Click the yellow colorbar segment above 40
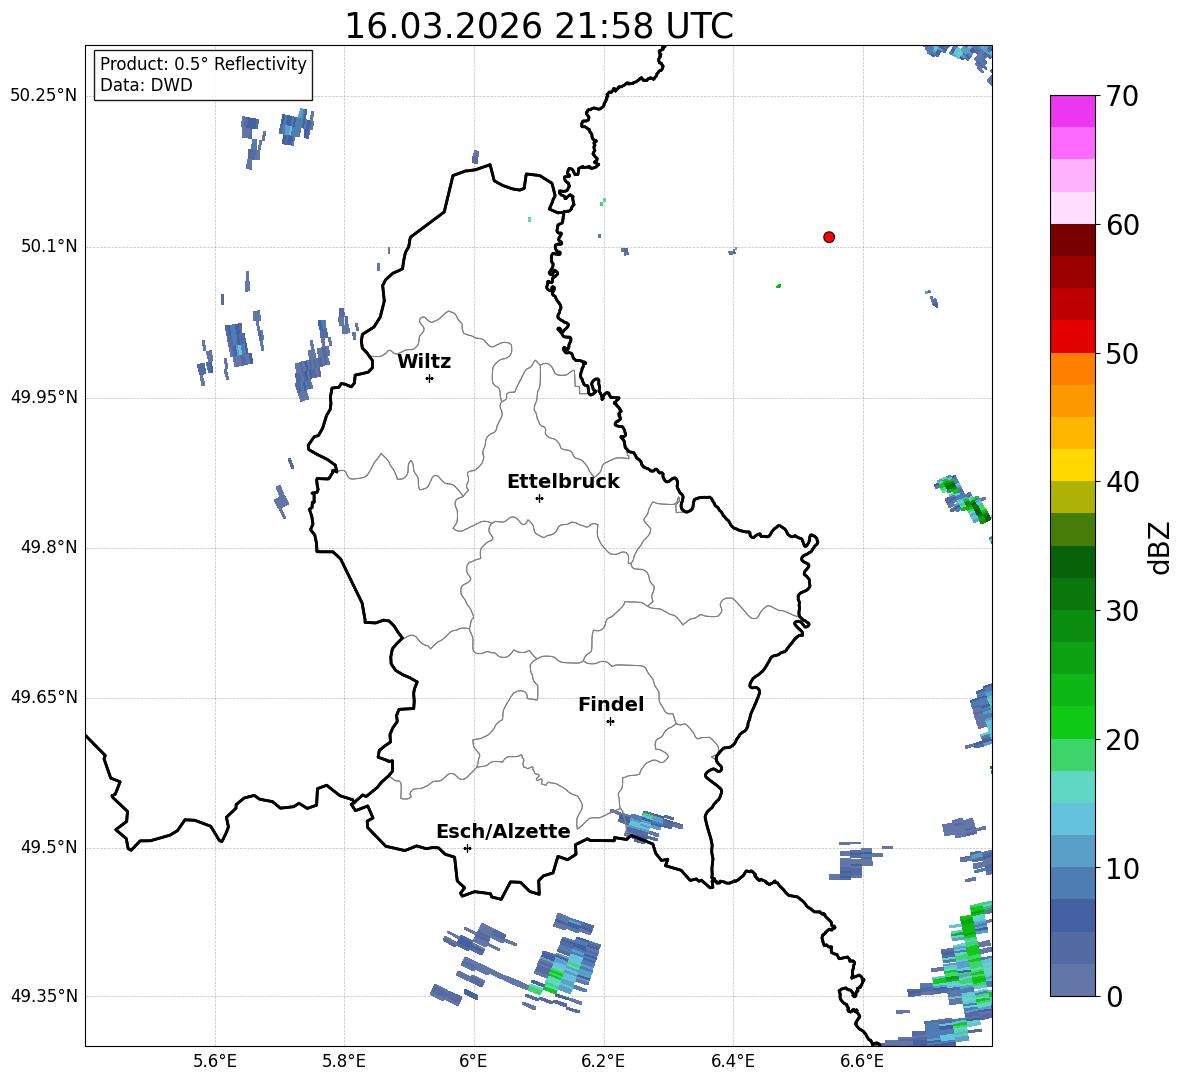1184x1081 pixels. pos(1072,465)
